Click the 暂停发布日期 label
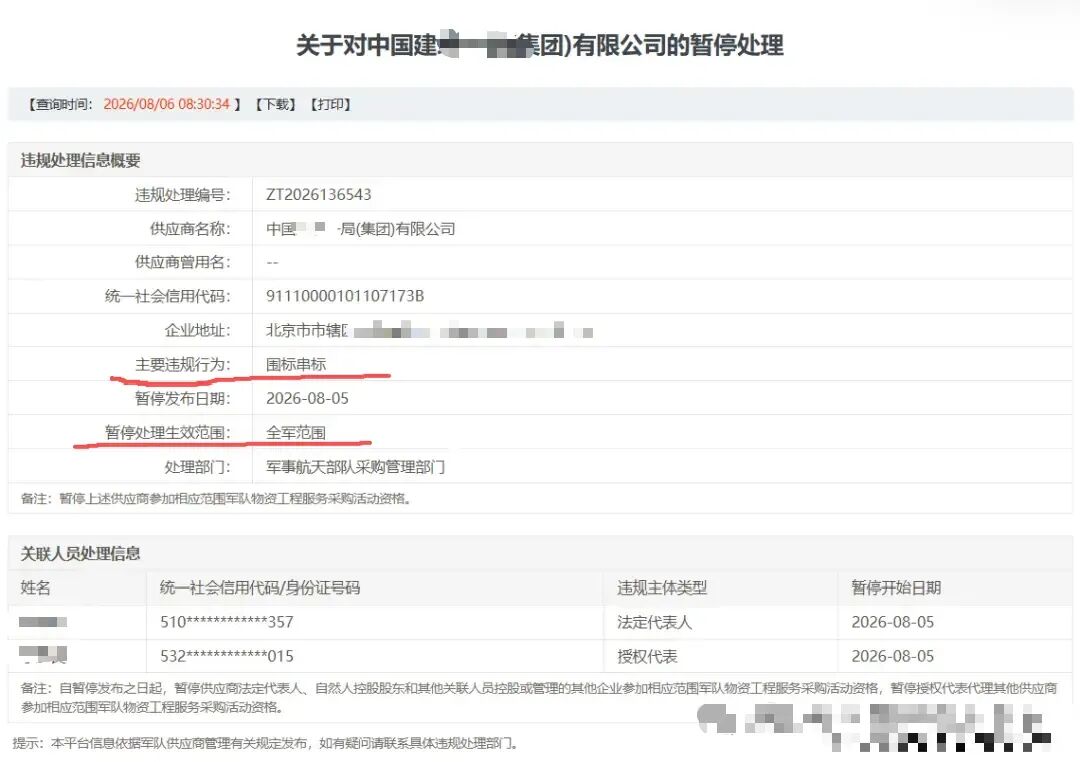The height and width of the screenshot is (762, 1080). point(183,398)
